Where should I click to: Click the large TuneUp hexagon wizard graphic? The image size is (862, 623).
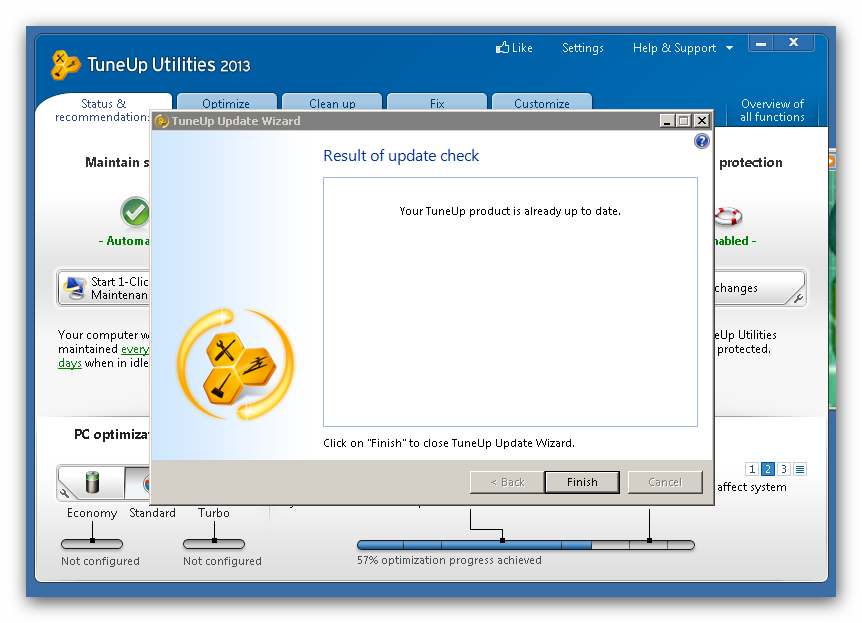236,364
